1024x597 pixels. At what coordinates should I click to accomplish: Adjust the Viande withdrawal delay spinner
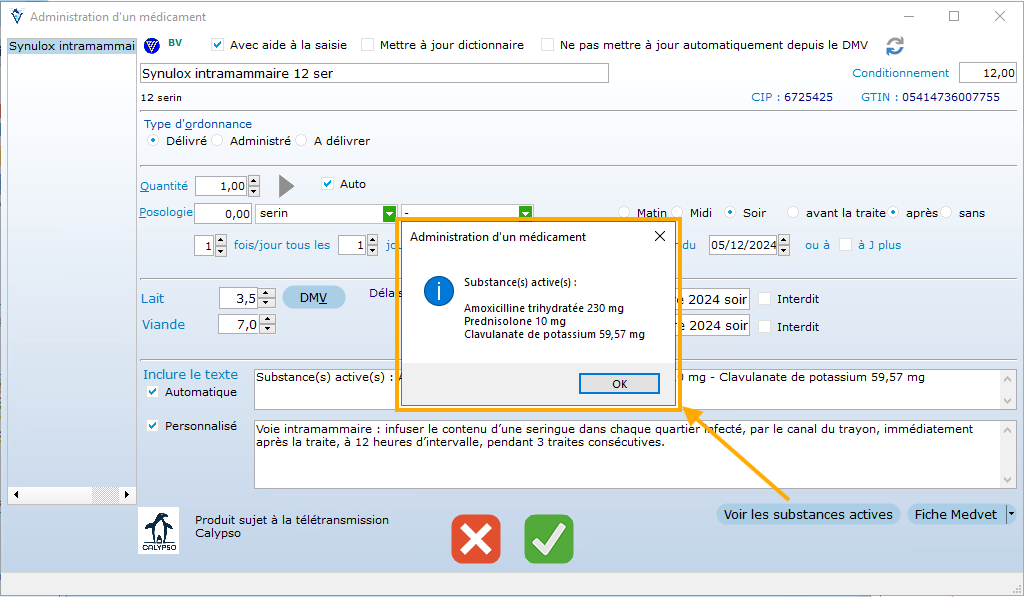[x=268, y=324]
